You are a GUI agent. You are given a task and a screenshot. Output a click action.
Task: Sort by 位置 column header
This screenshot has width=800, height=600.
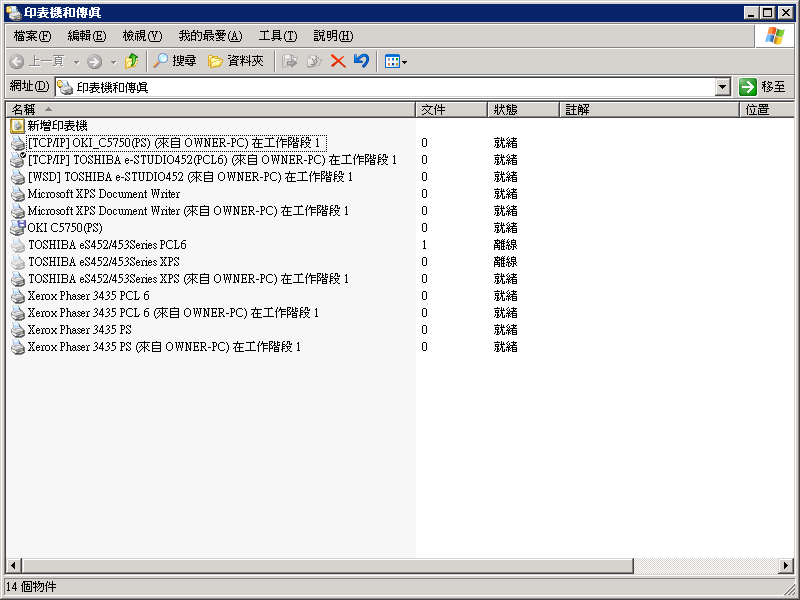coord(767,109)
